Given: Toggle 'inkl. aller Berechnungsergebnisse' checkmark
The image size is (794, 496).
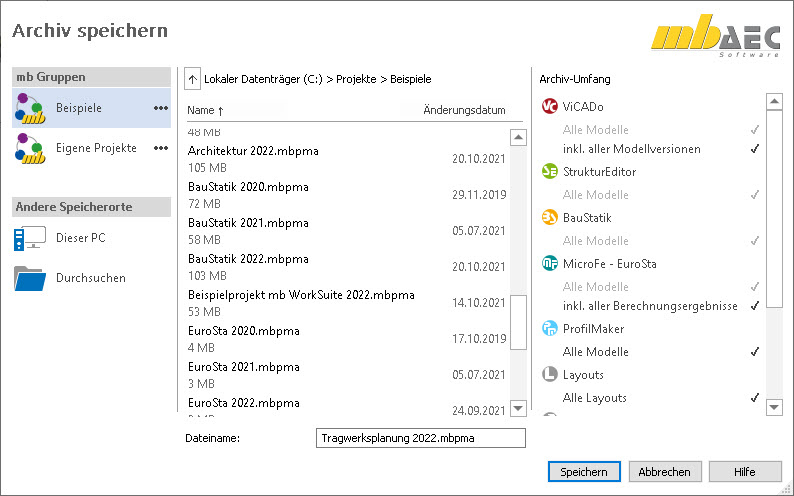Looking at the screenshot, I should pos(755,306).
